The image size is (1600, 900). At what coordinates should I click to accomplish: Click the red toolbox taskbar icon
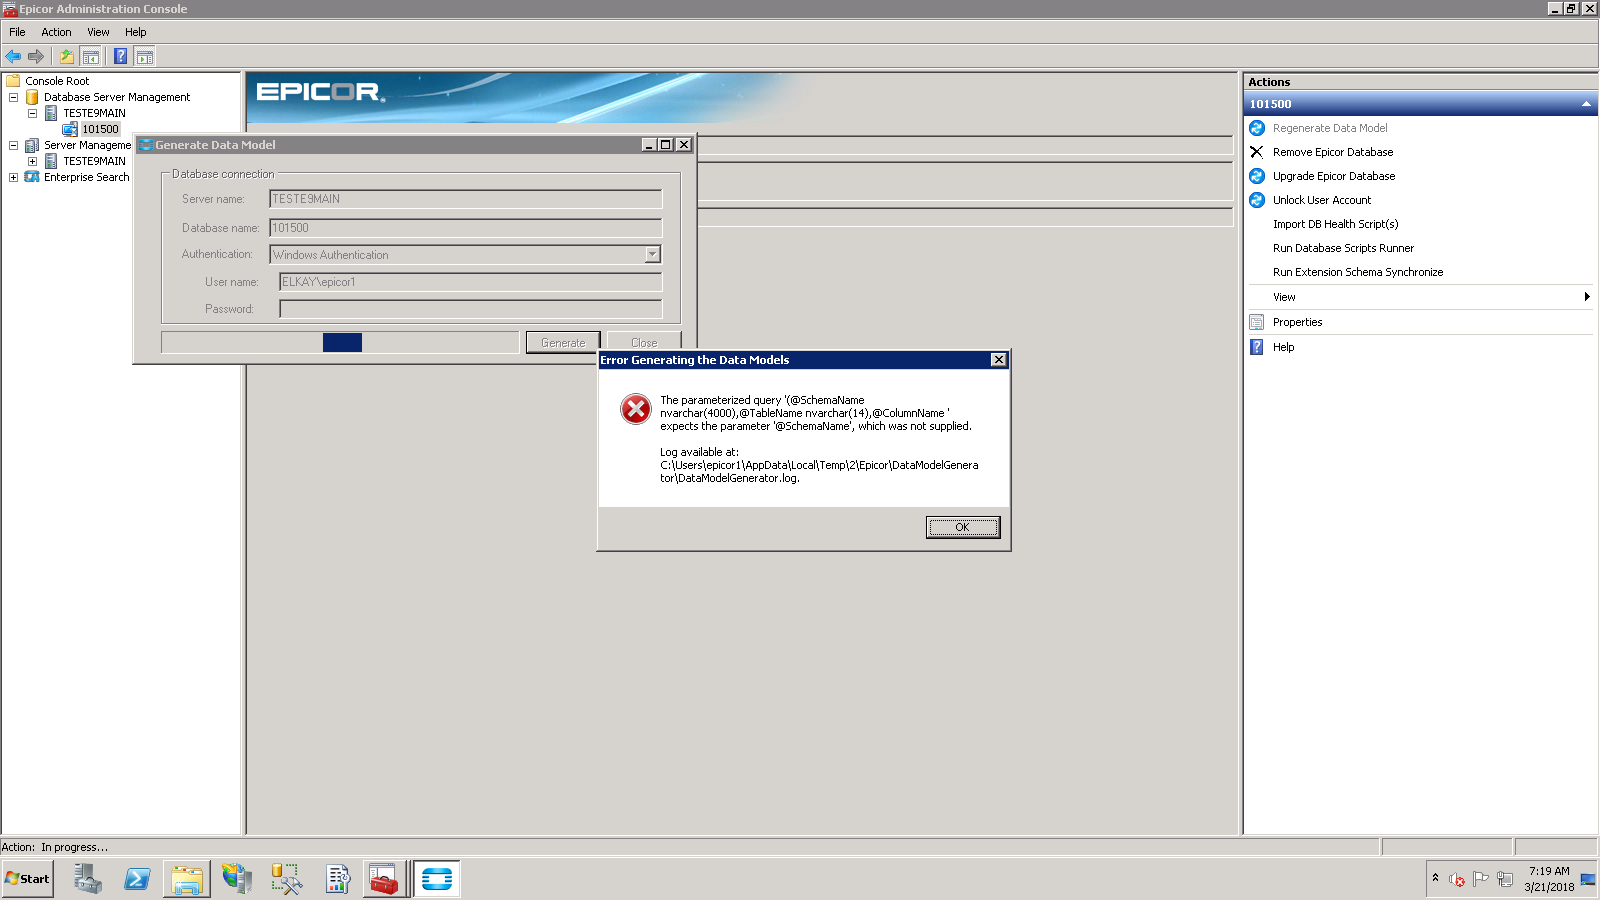pyautogui.click(x=384, y=879)
